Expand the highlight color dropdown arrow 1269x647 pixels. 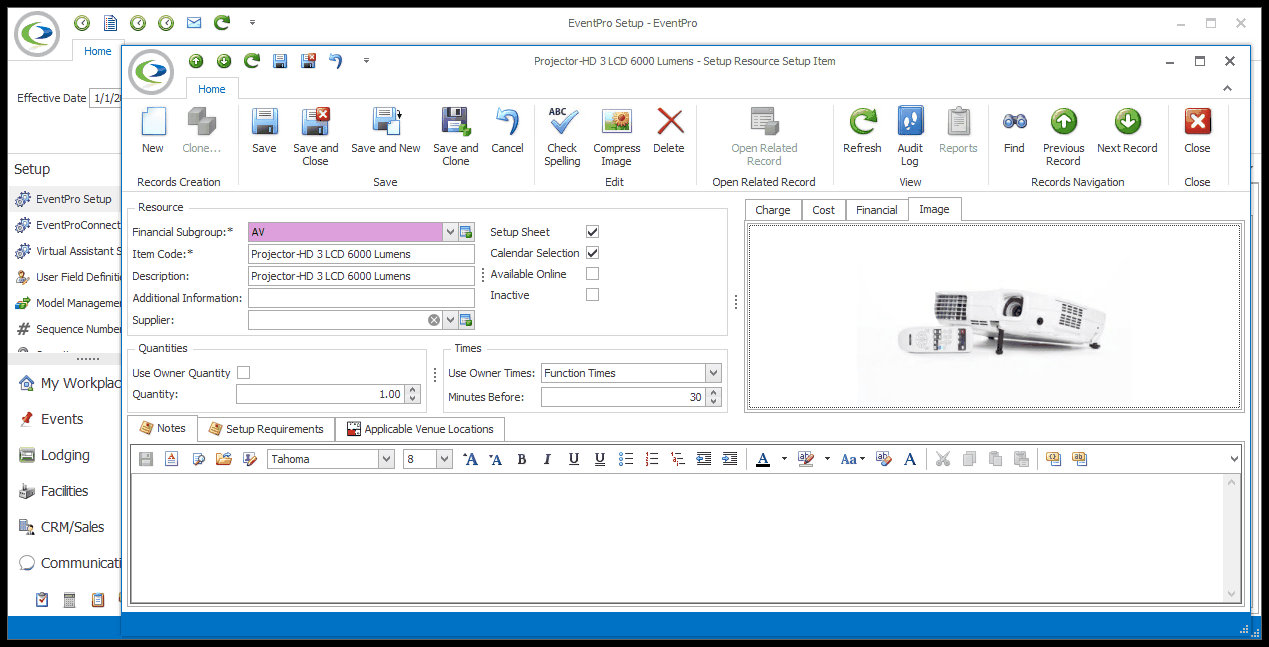coord(827,459)
